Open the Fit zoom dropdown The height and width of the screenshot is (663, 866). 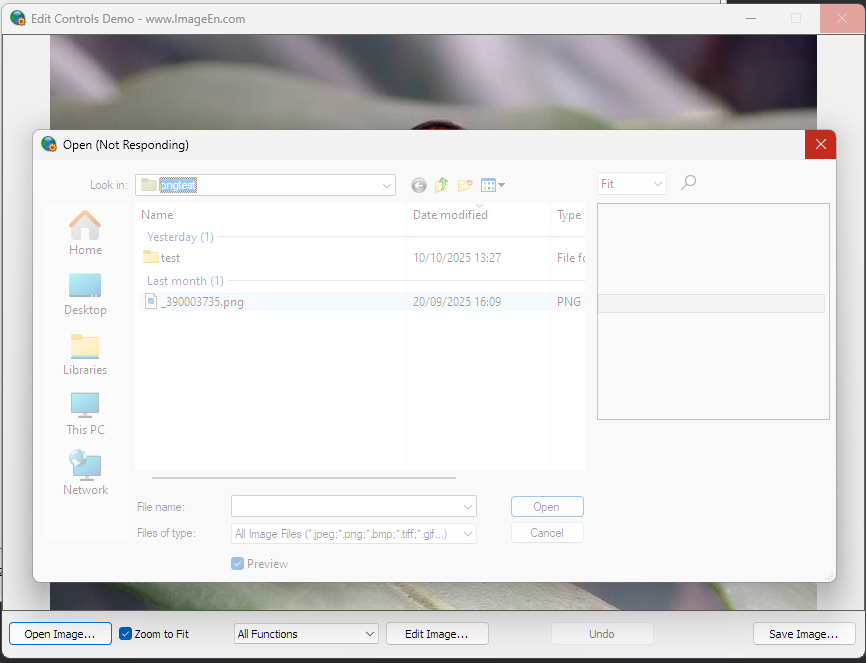point(657,184)
